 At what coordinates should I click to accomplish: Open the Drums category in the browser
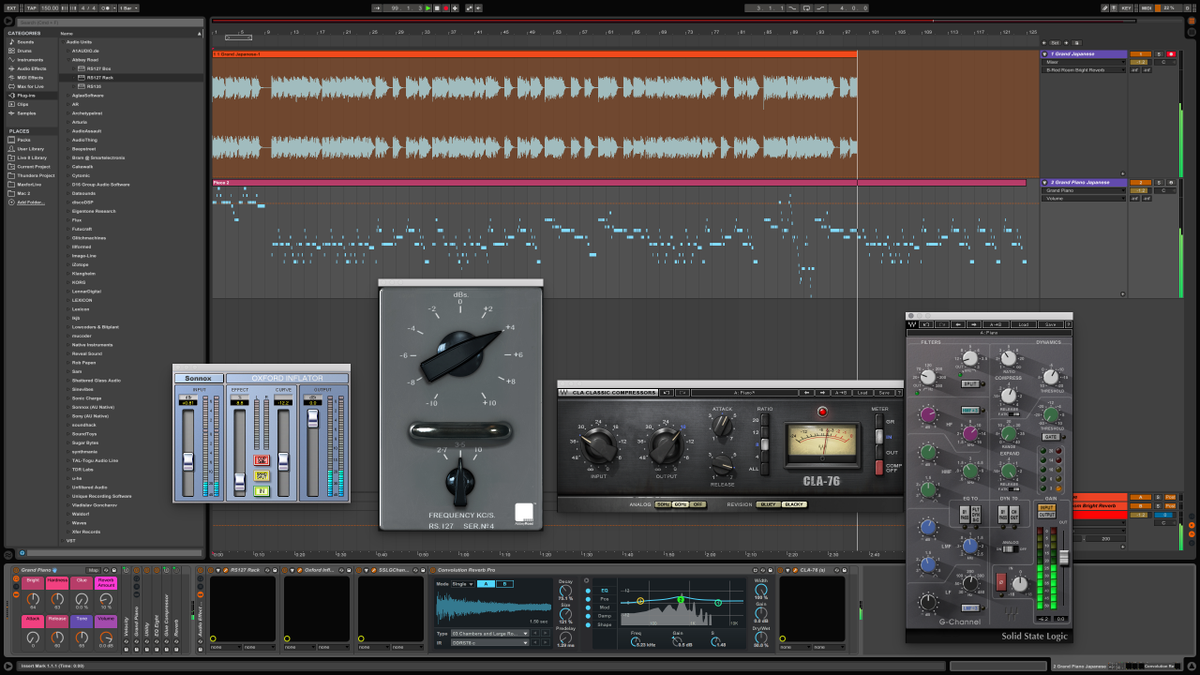[24, 51]
